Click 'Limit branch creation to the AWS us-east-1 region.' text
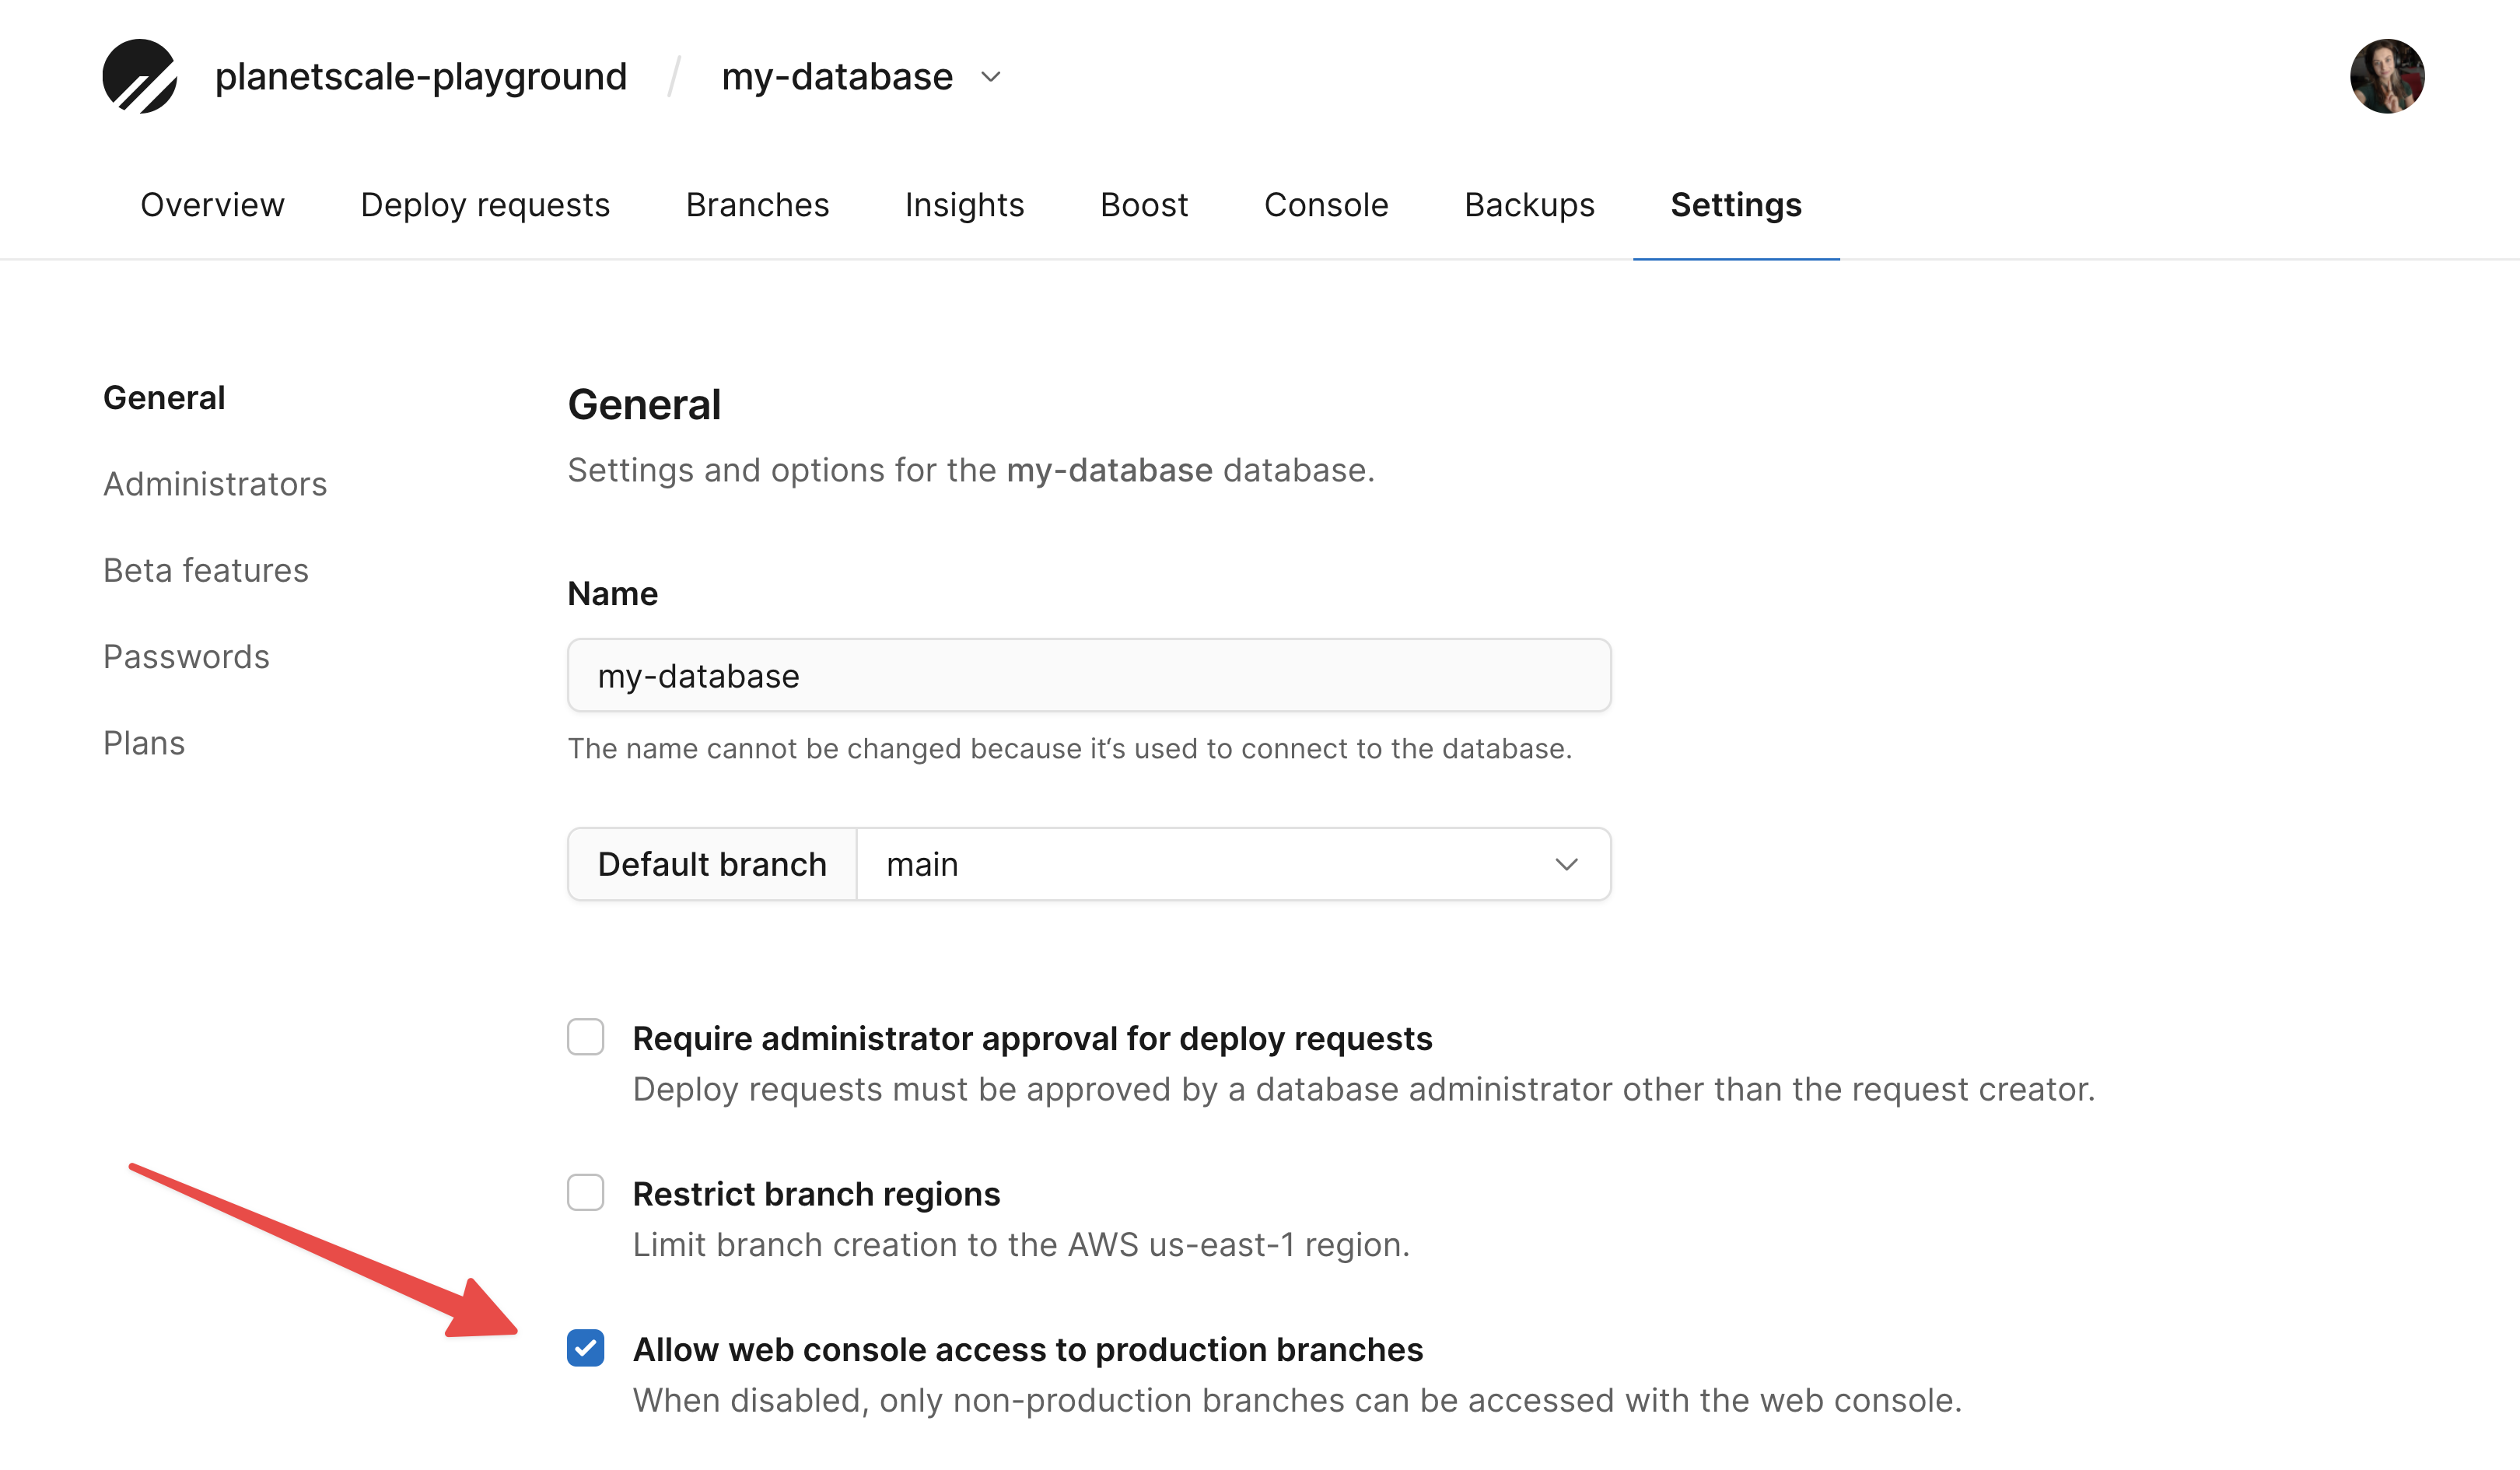The width and height of the screenshot is (2520, 1470). pos(1021,1244)
